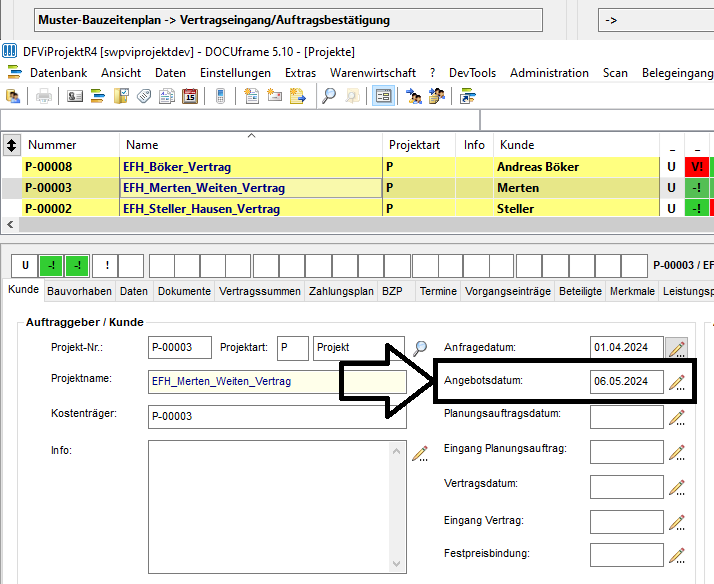Image resolution: width=714 pixels, height=584 pixels.
Task: Open the Datenbank menu
Action: tap(58, 73)
